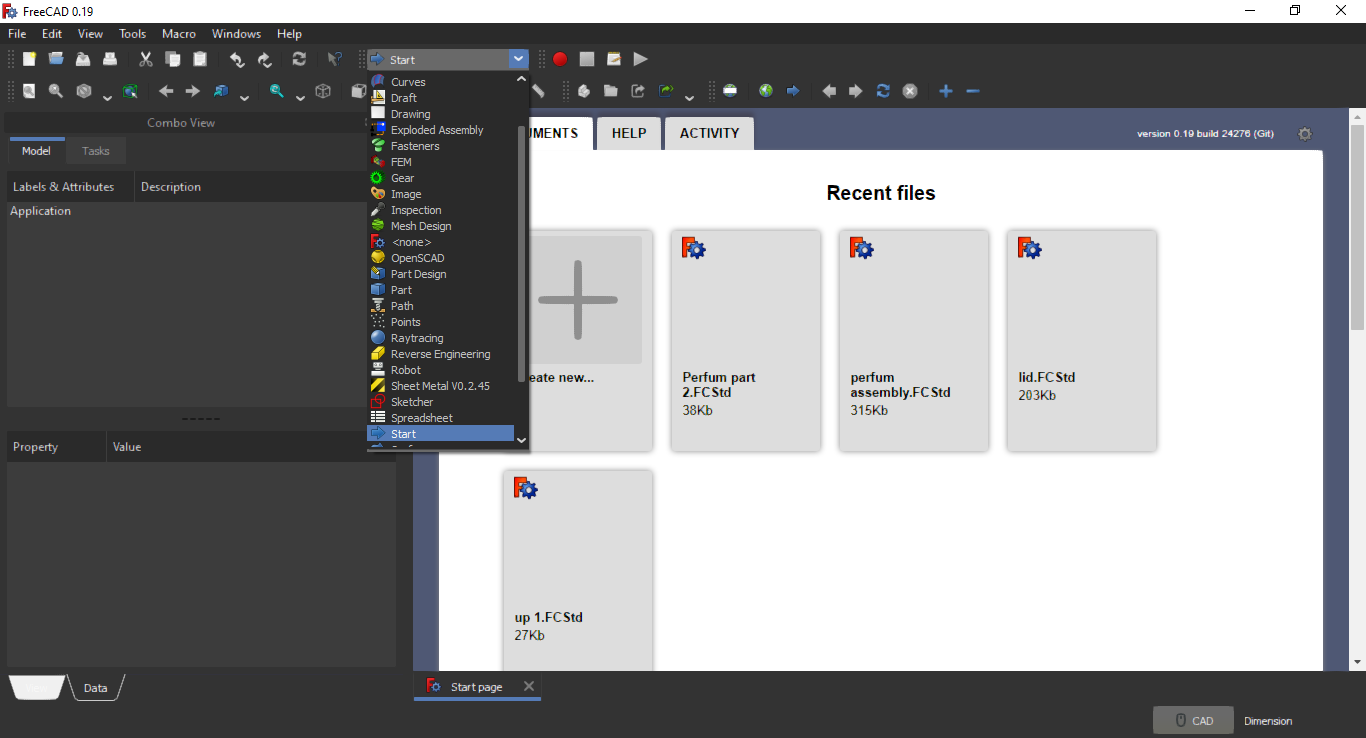Click the Refresh recompute icon

(299, 59)
